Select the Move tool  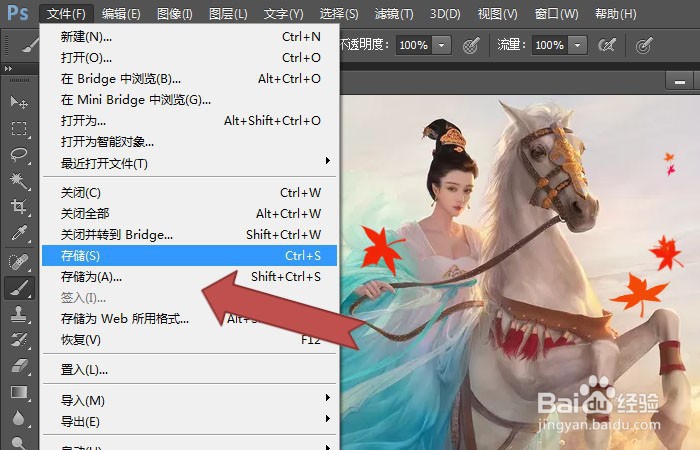pos(19,103)
